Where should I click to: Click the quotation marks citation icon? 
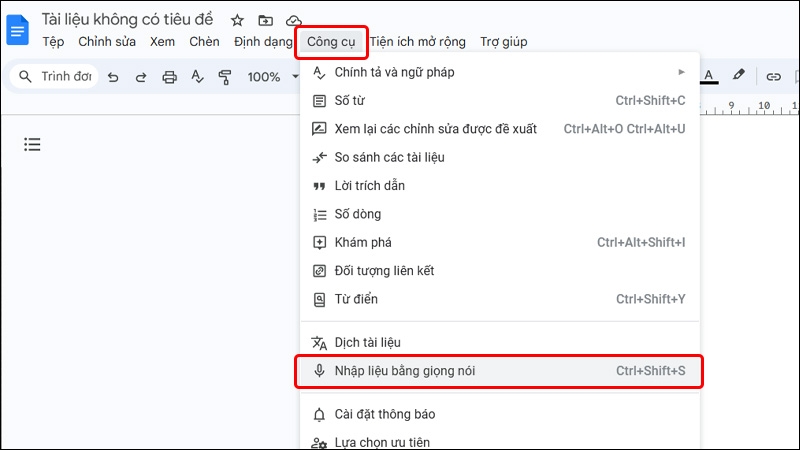[319, 186]
